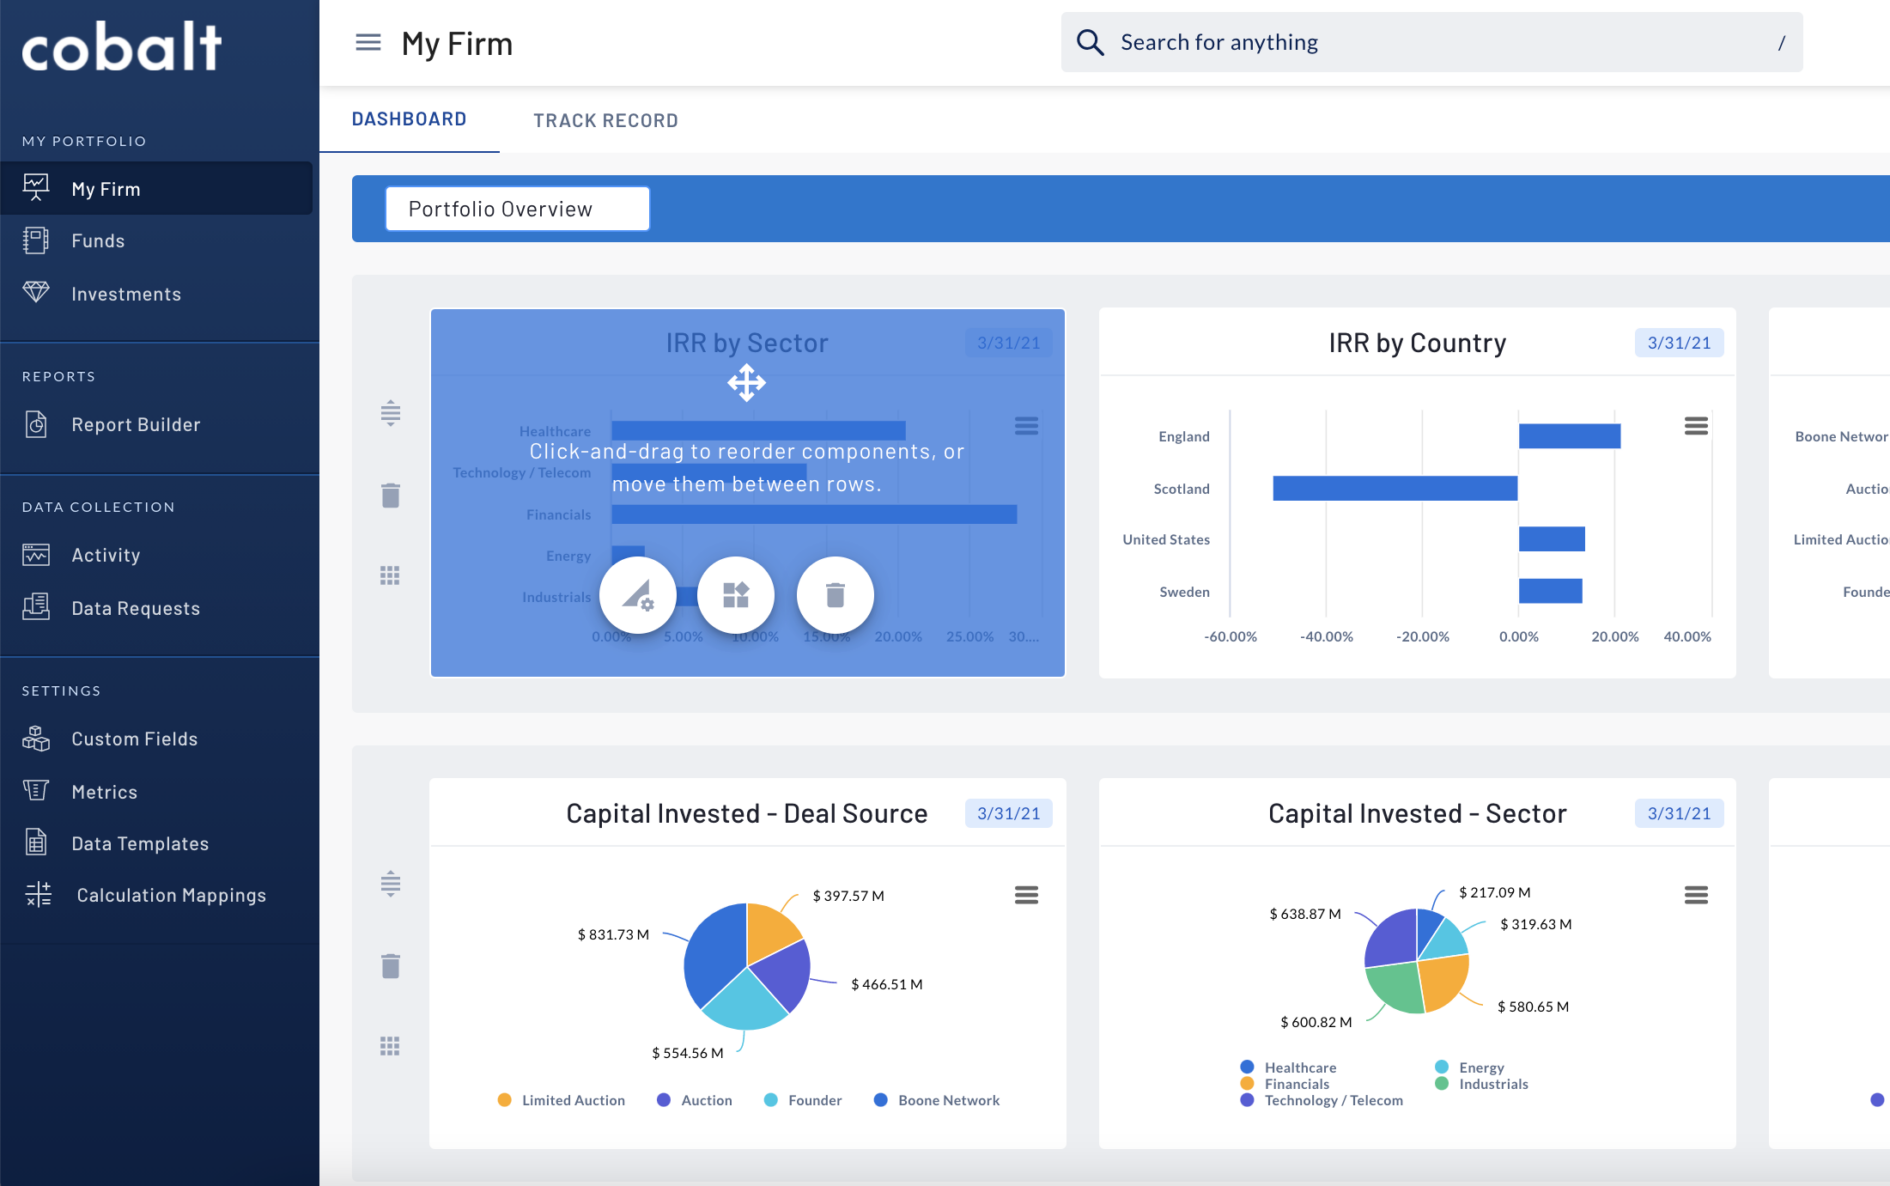This screenshot has width=1890, height=1186.
Task: Click the England bar in IRR by Country
Action: point(1569,436)
